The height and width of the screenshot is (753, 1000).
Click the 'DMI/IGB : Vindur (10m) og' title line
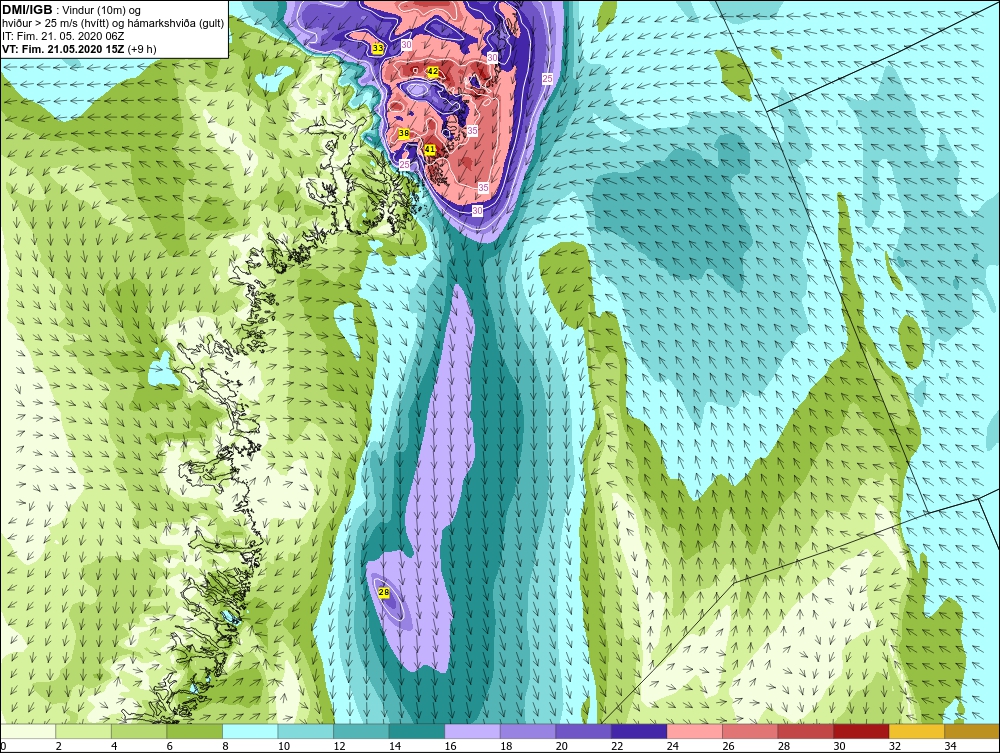pyautogui.click(x=72, y=10)
